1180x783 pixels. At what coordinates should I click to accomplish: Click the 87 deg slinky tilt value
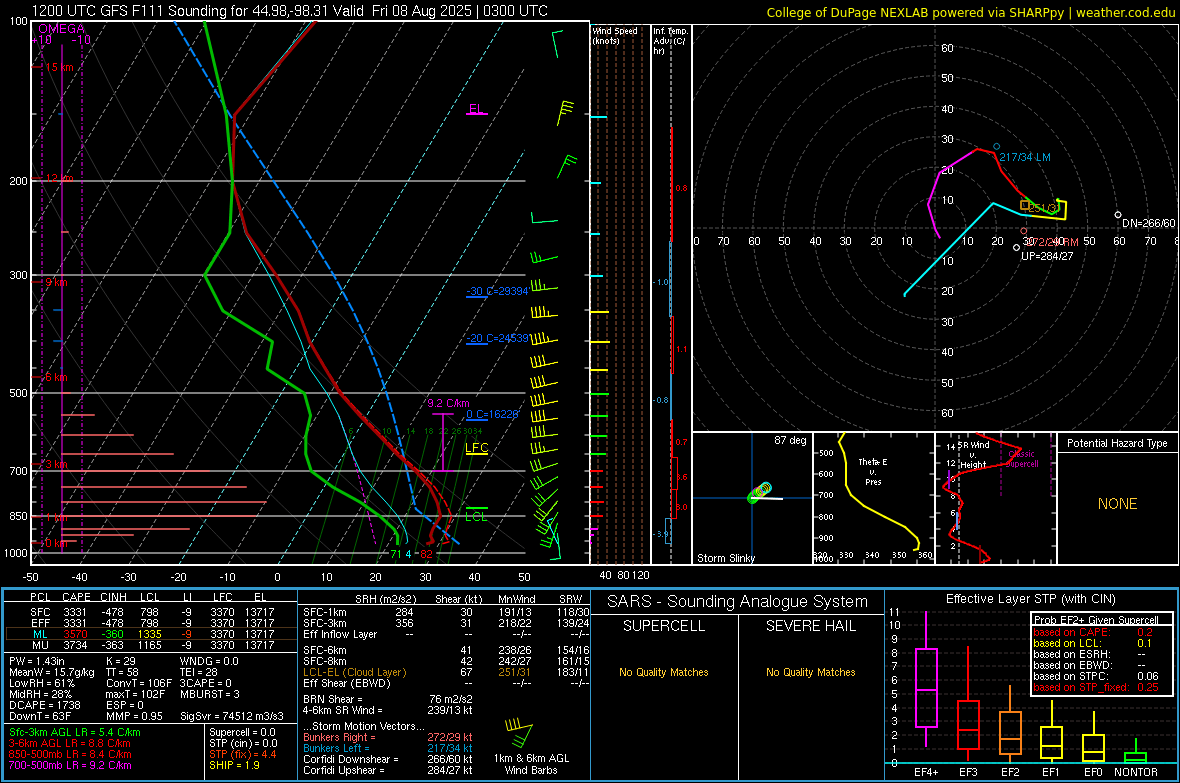[x=790, y=440]
